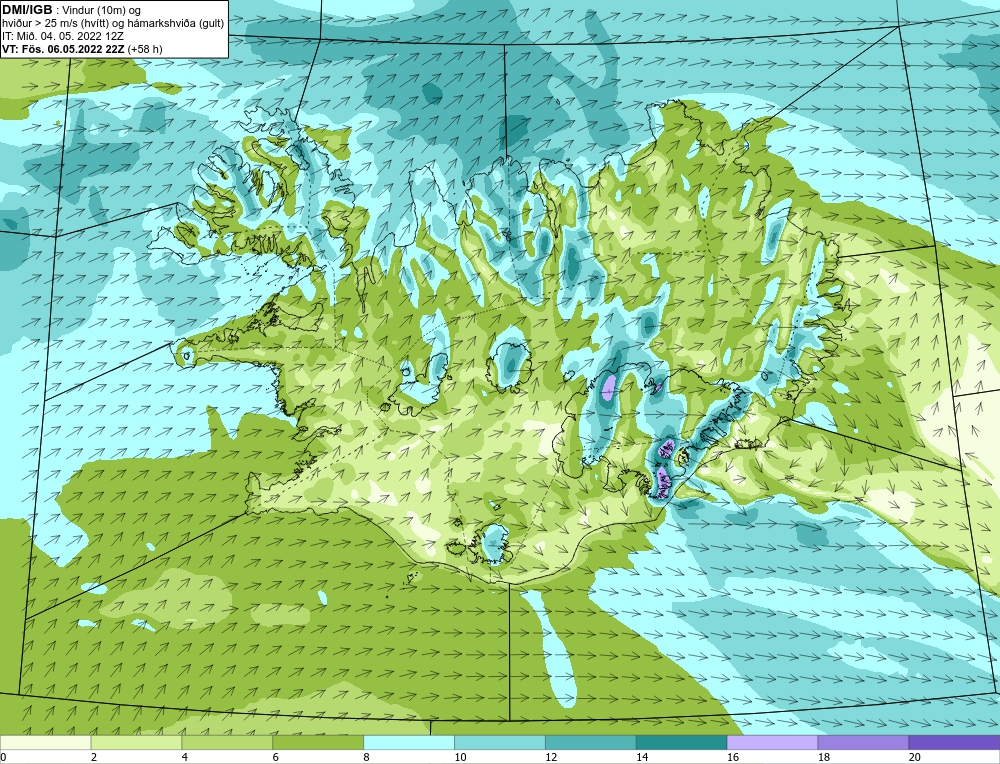Click the legend value "6"
The image size is (1000, 764).
click(x=276, y=757)
